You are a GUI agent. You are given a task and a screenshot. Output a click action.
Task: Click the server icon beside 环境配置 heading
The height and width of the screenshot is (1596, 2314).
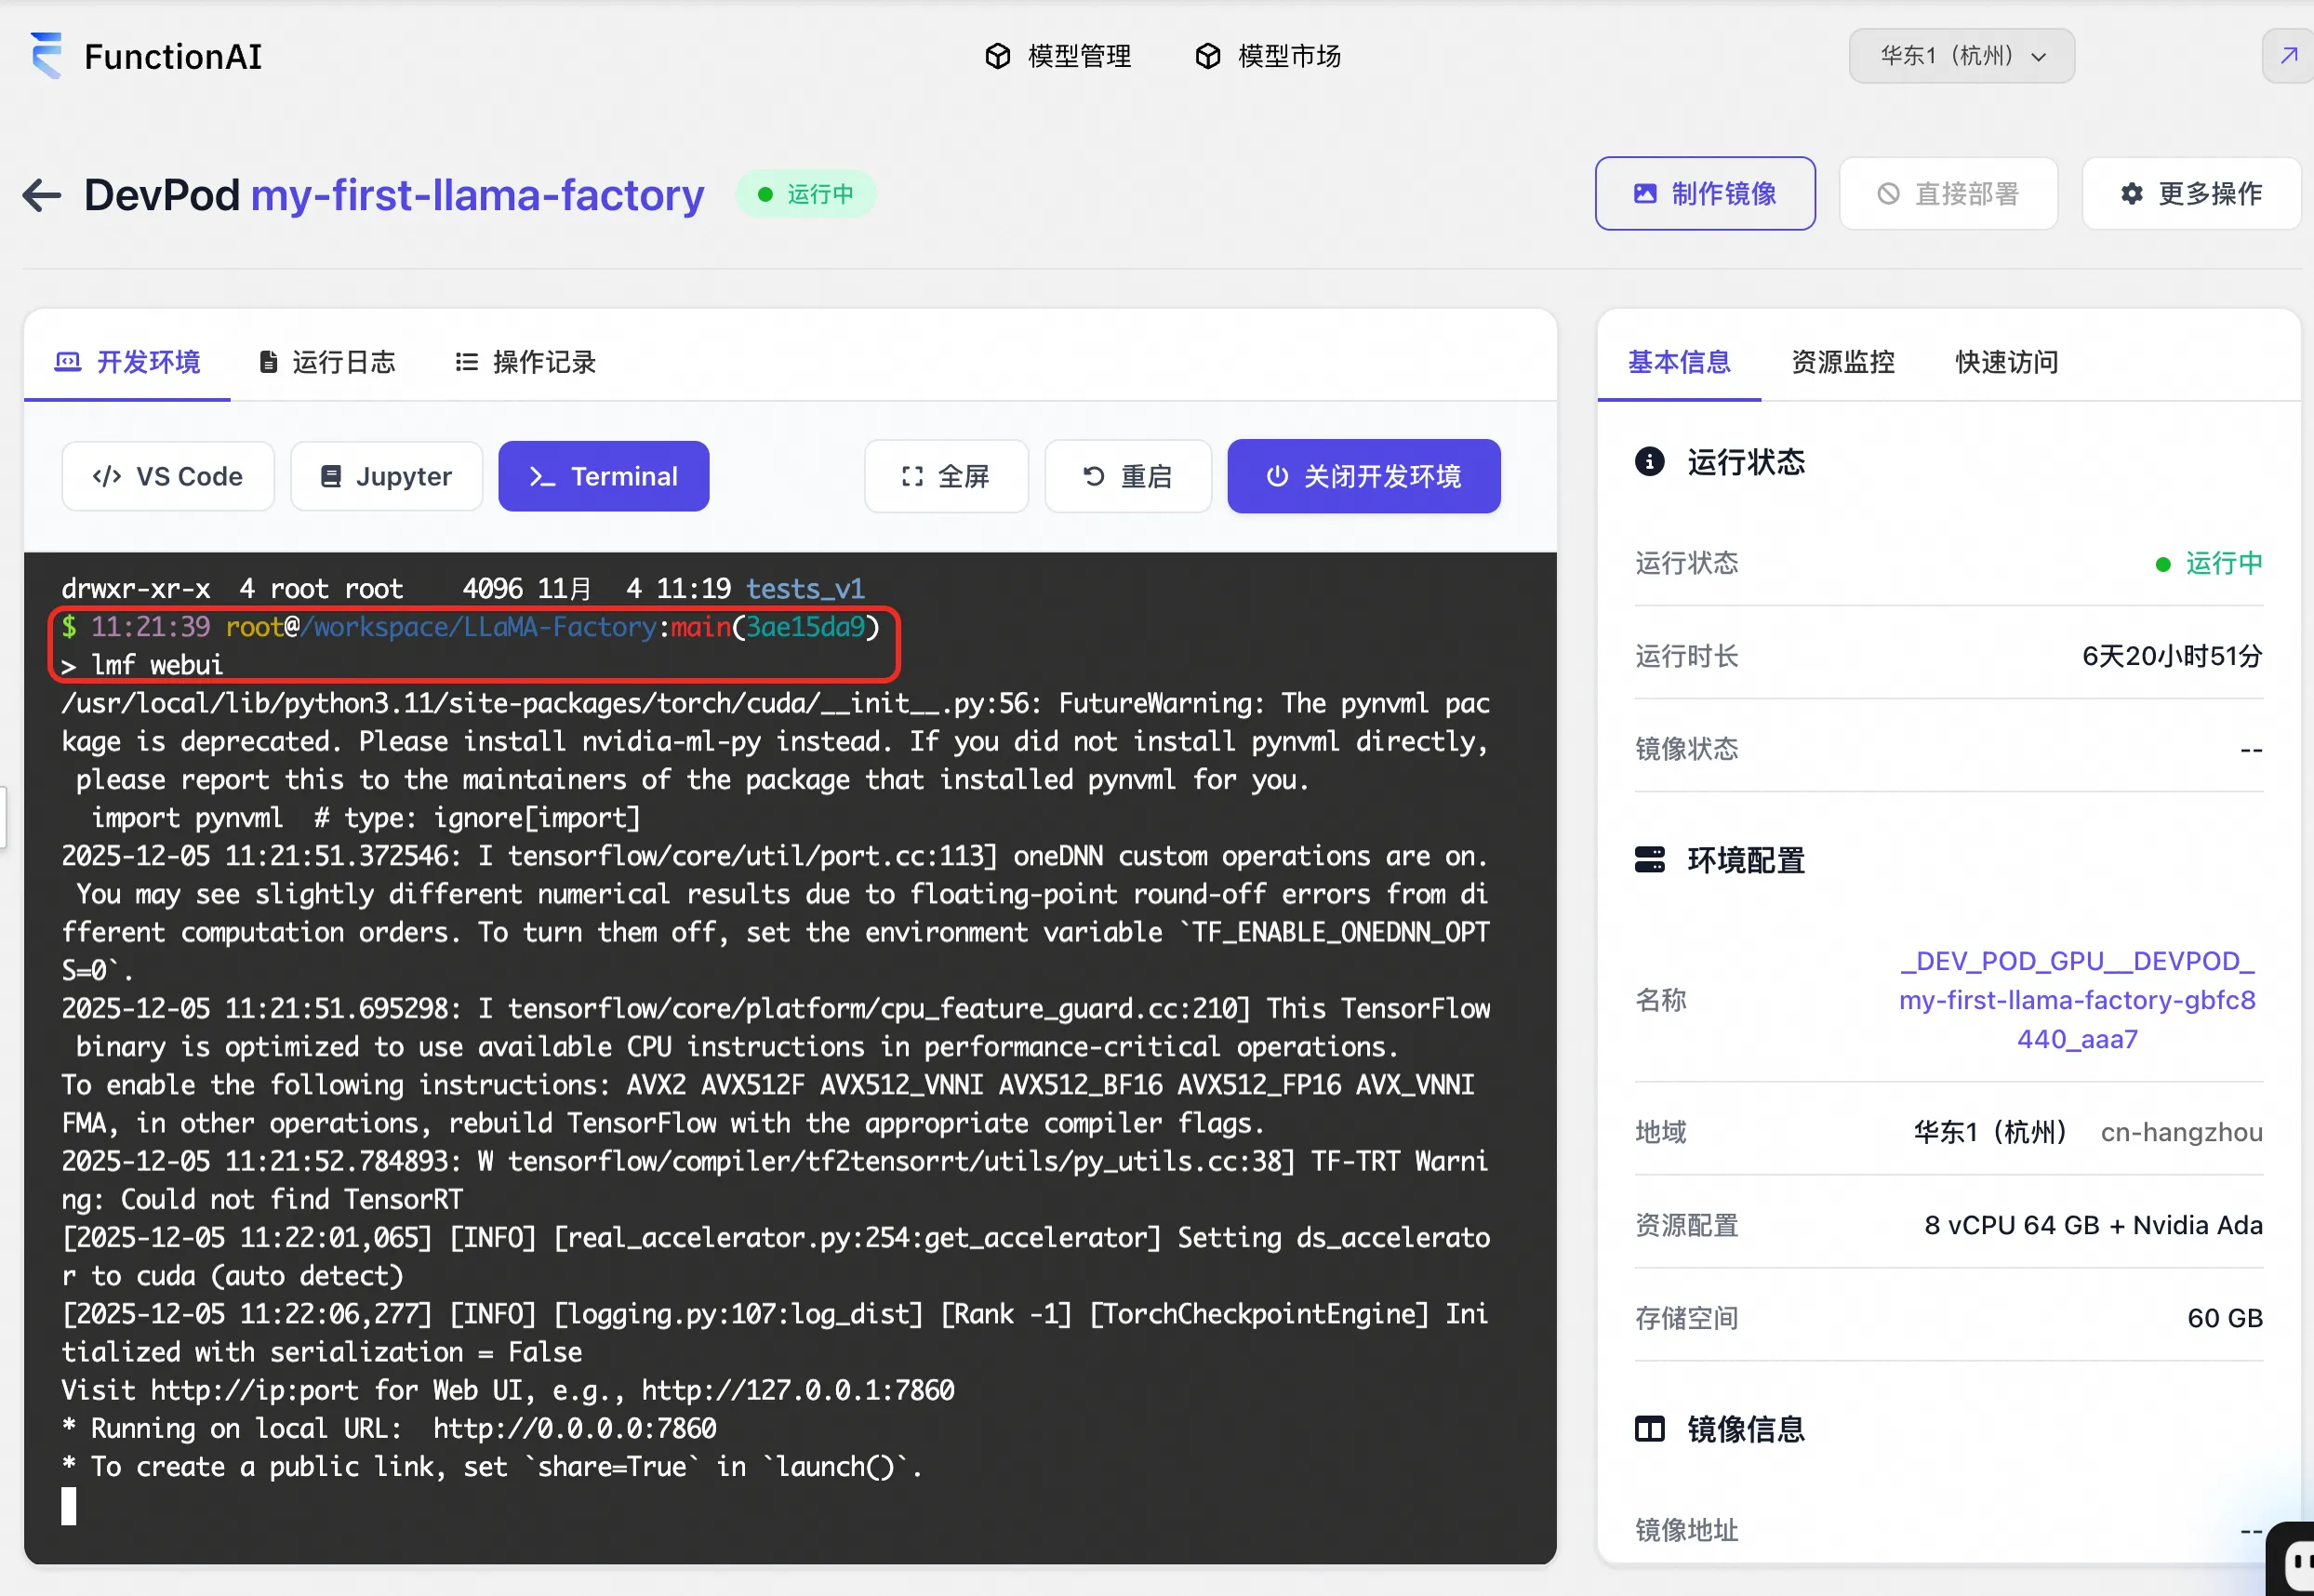click(x=1649, y=860)
